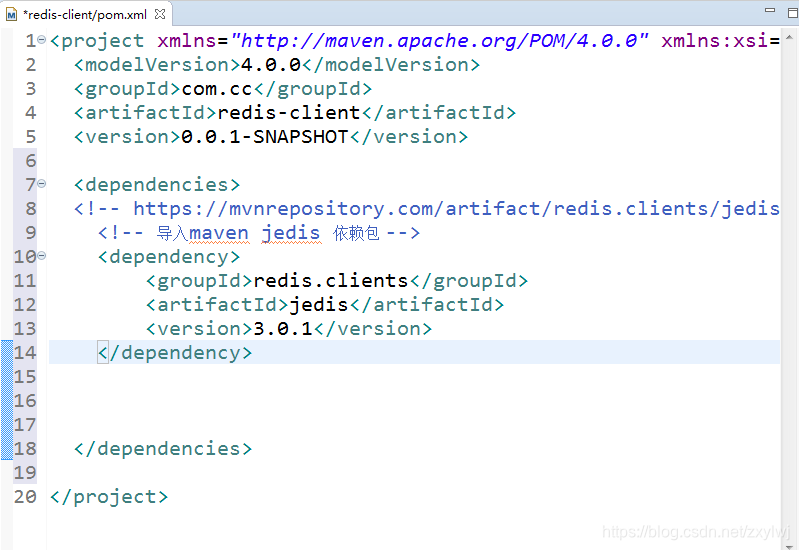Image resolution: width=799 pixels, height=550 pixels.
Task: Click the closing dependency tag on line 14
Action: click(x=175, y=353)
